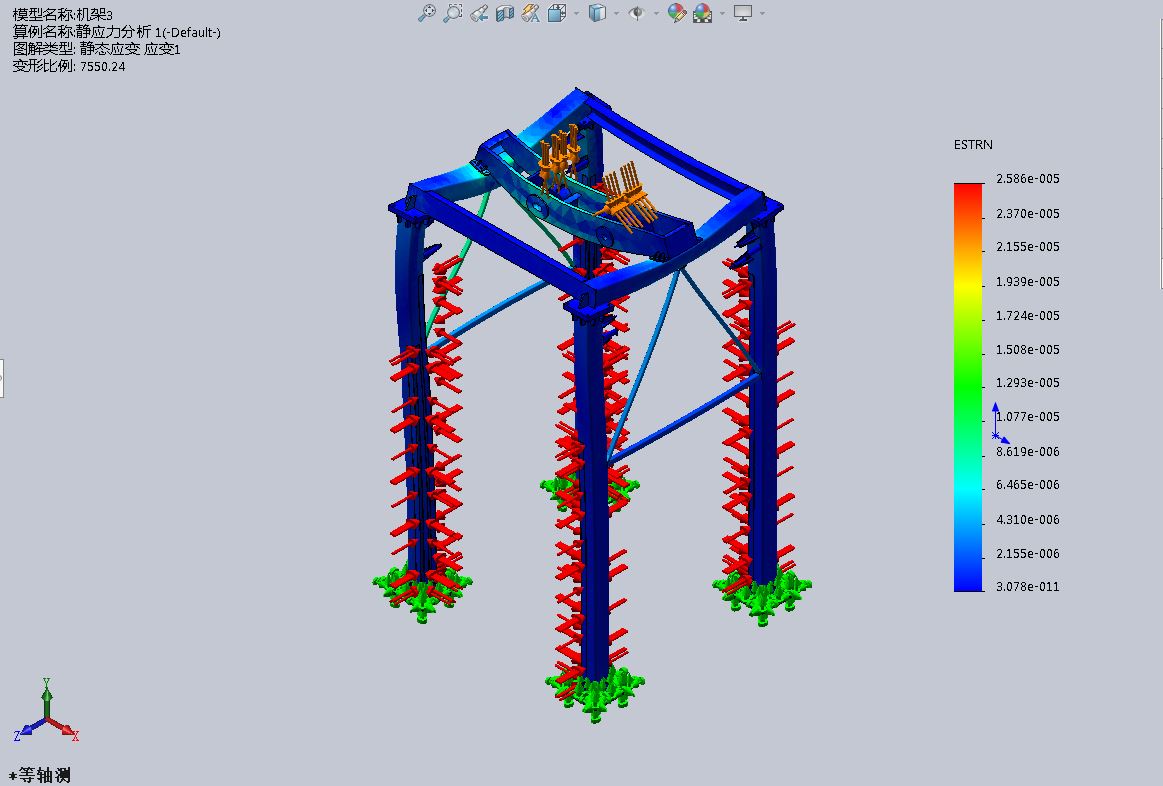This screenshot has width=1163, height=786.
Task: Expand the Hide/Show Items dropdown arrow
Action: click(x=656, y=13)
